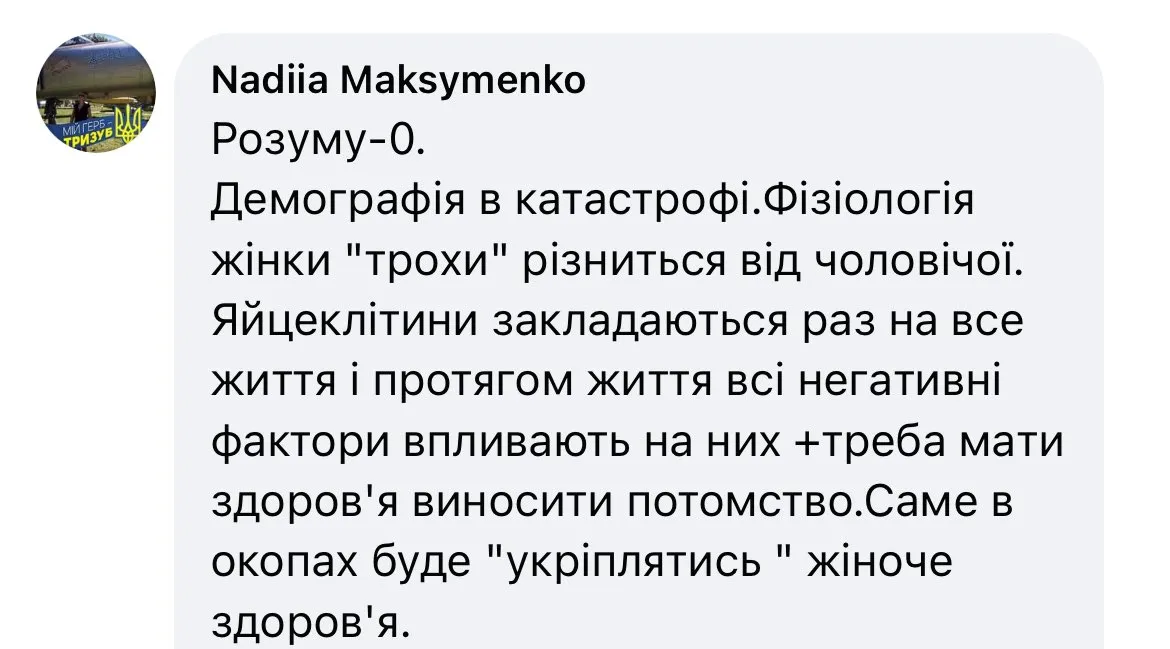Image resolution: width=1170 pixels, height=649 pixels.
Task: Click the word 'фактори' in the comment
Action: pyautogui.click(x=300, y=442)
